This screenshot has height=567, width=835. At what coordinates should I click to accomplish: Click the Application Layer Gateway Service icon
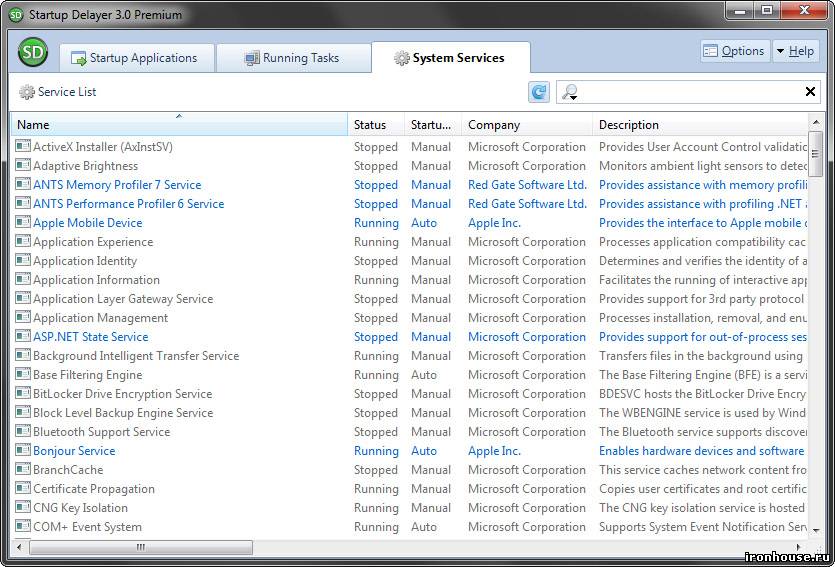click(x=23, y=298)
